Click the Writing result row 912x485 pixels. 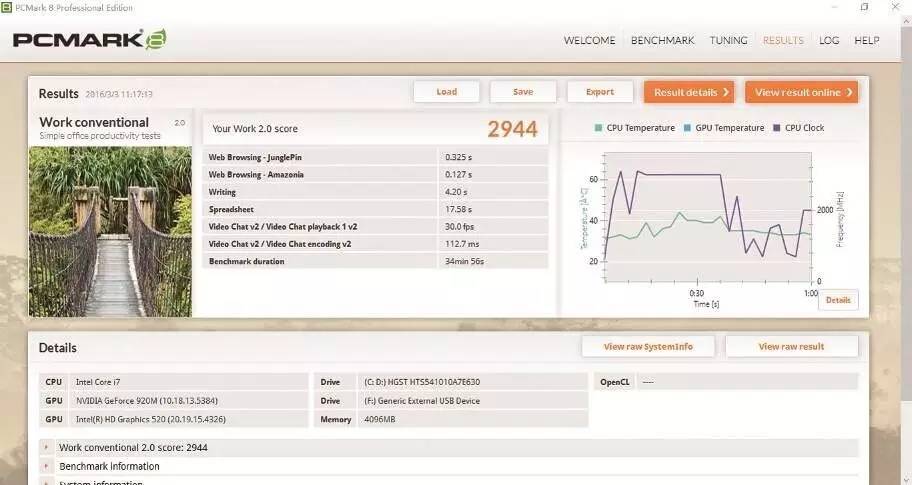376,192
